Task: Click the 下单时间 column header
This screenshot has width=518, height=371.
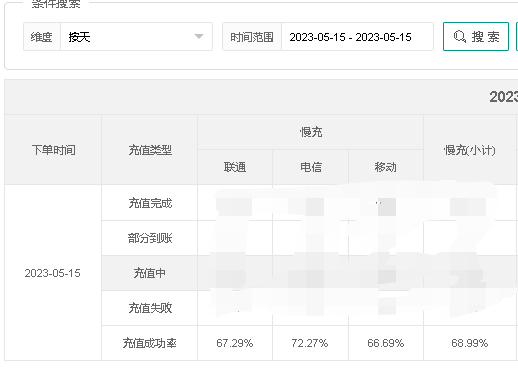Action: pos(53,150)
